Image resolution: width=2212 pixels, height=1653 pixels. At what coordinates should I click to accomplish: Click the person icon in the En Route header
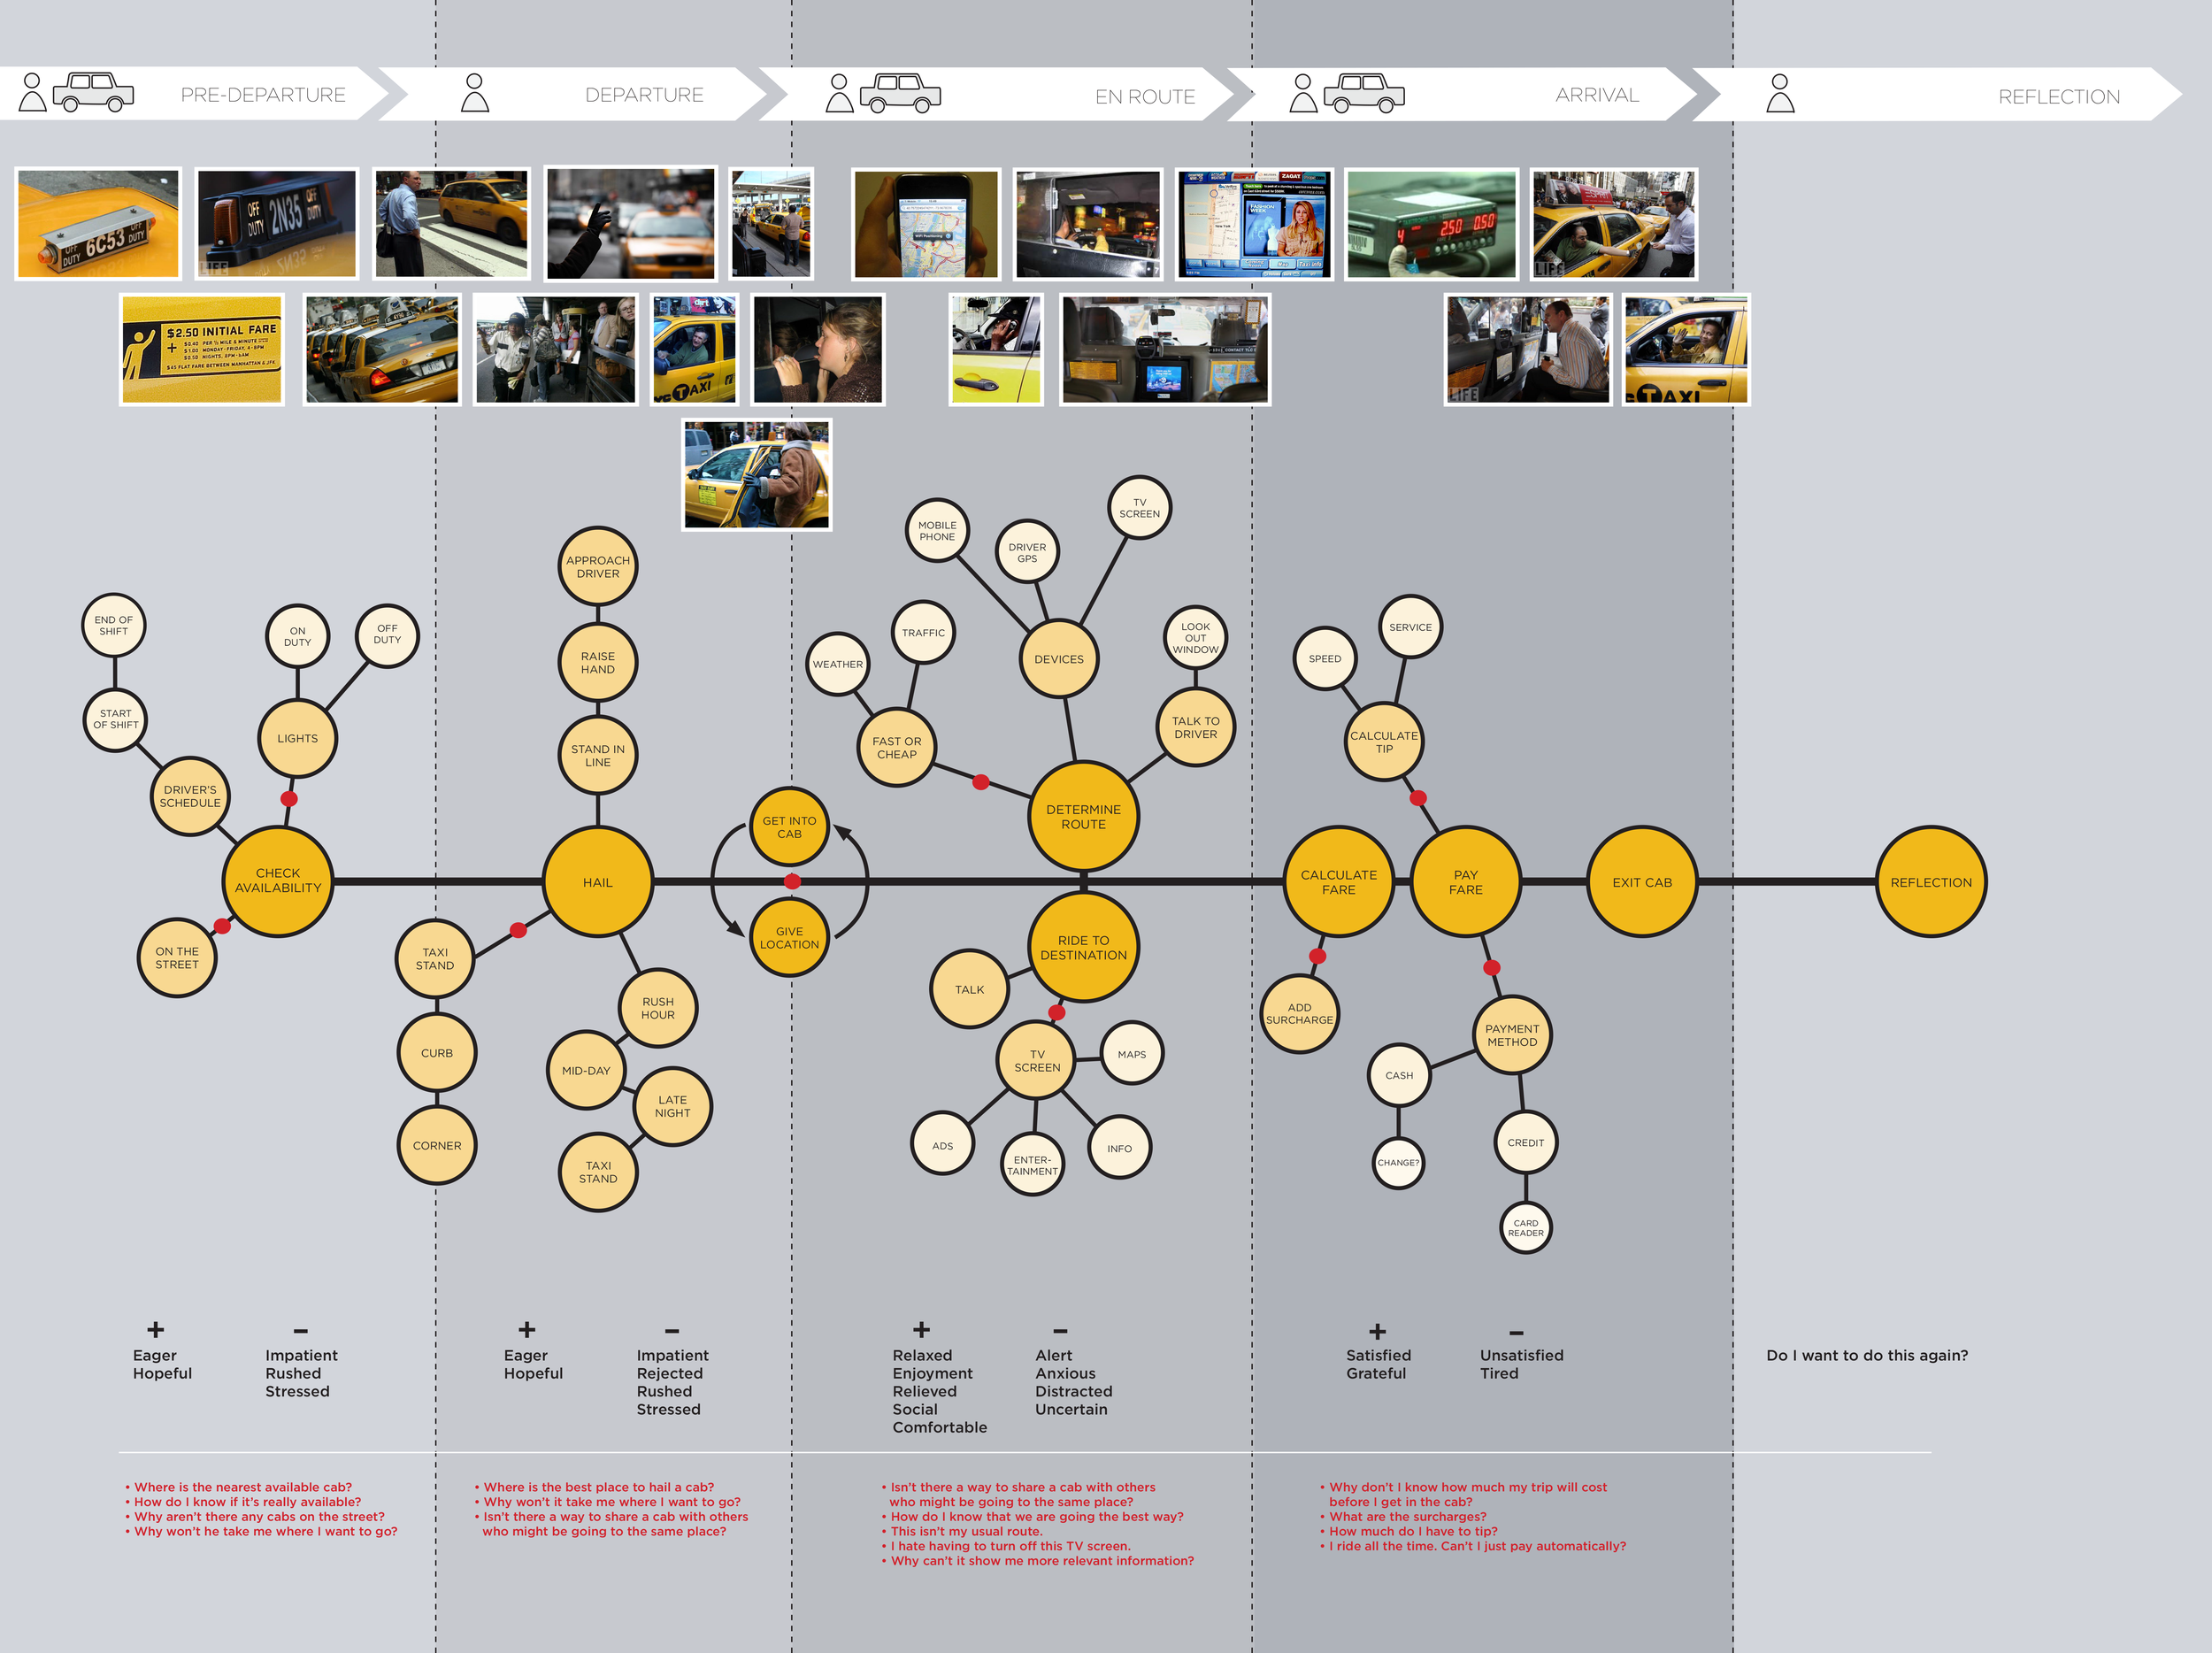coord(840,93)
